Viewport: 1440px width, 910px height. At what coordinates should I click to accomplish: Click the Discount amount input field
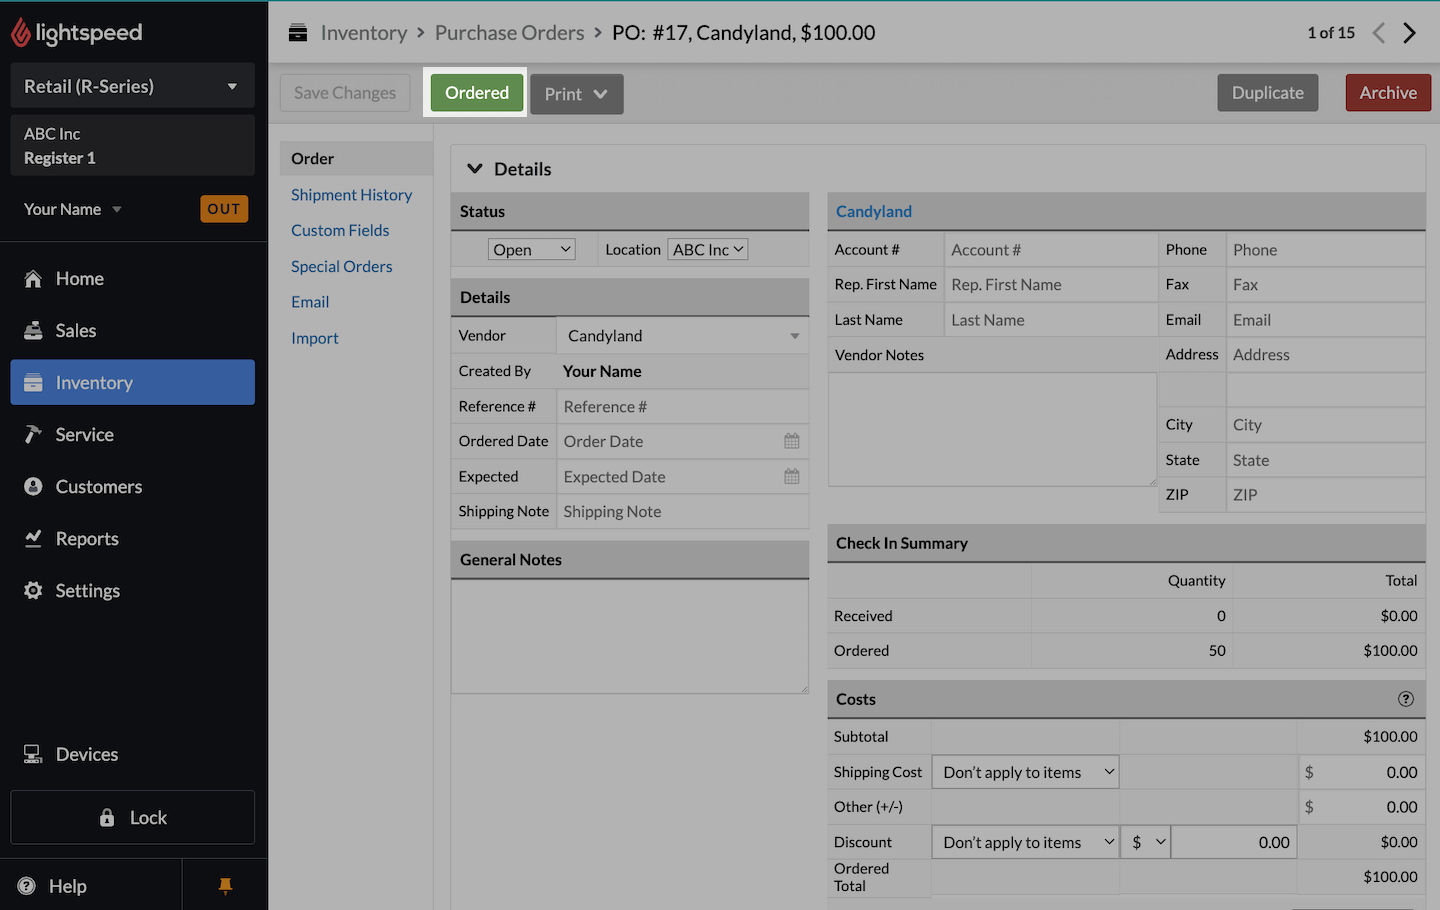point(1234,842)
